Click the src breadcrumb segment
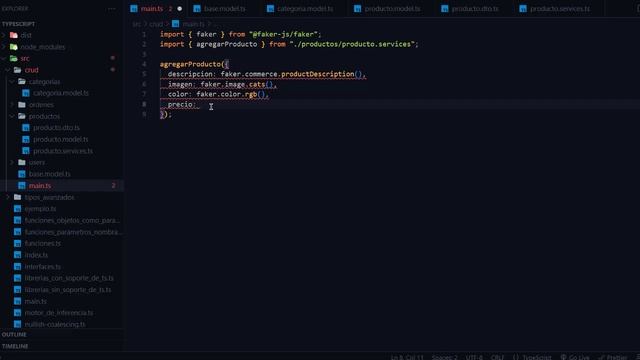Viewport: 640px width, 360px height. (x=136, y=24)
